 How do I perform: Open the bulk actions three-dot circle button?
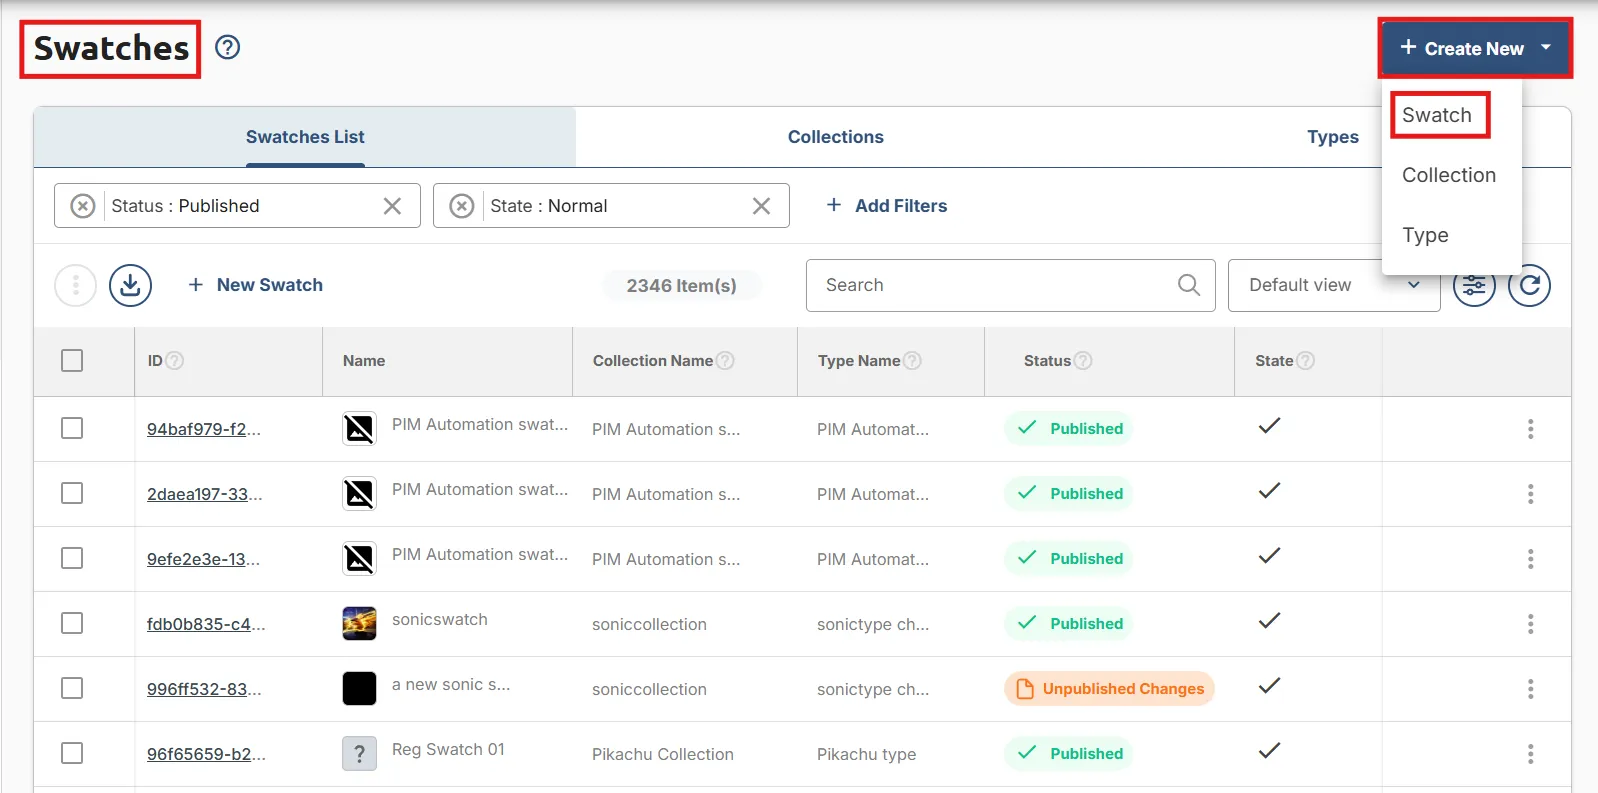tap(75, 285)
